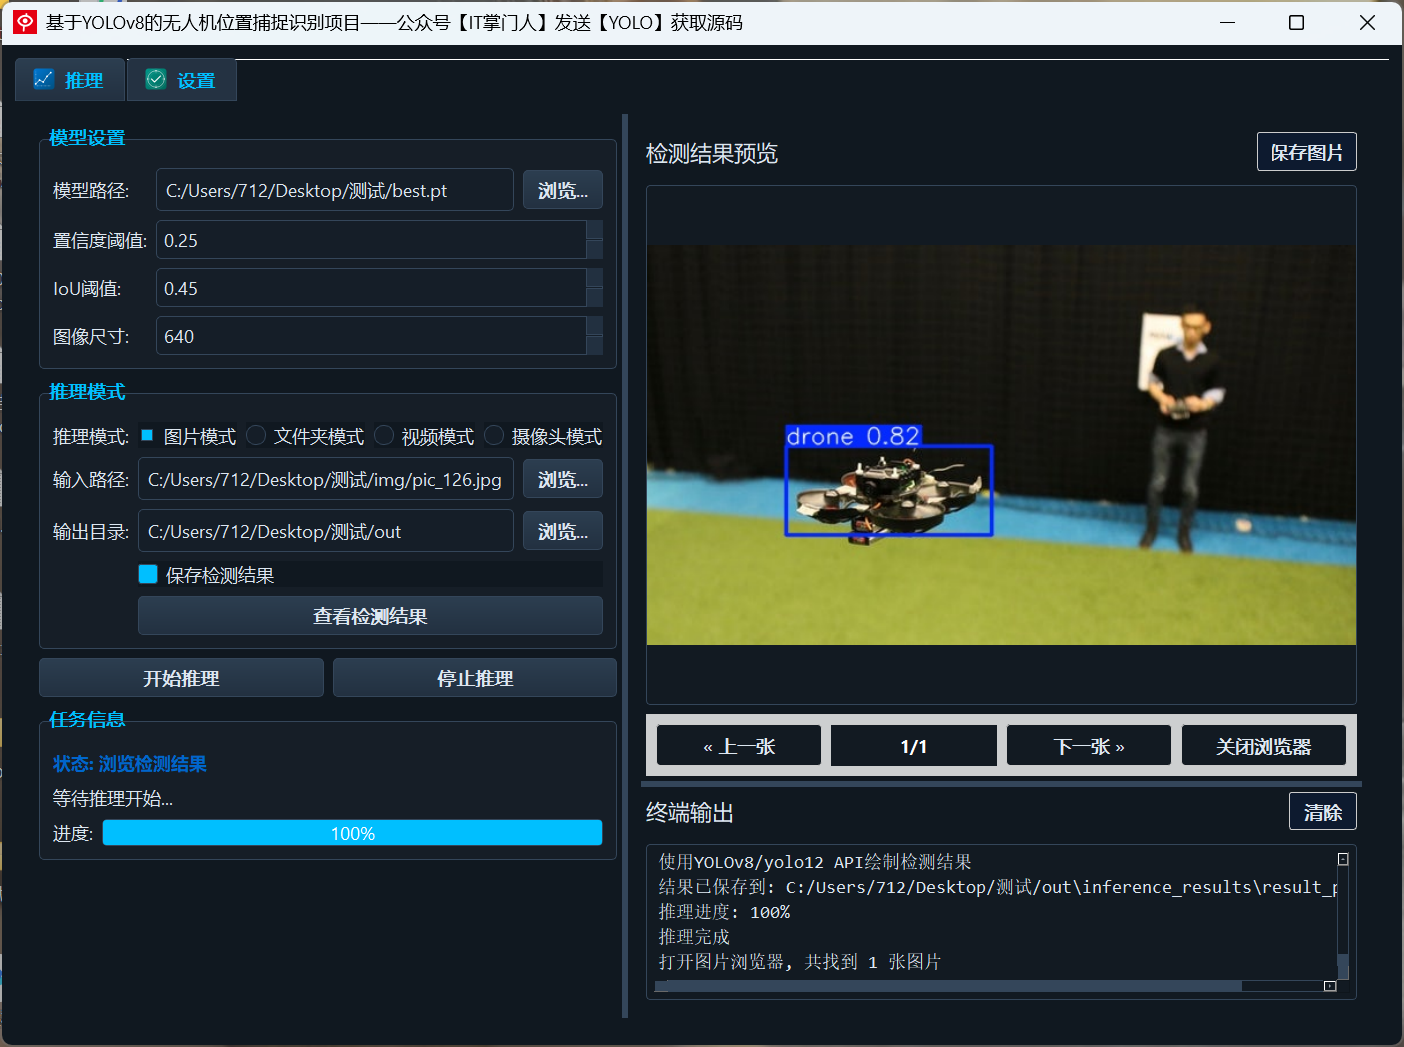Select 图片模式 inference mode
Image resolution: width=1404 pixels, height=1047 pixels.
click(x=188, y=436)
